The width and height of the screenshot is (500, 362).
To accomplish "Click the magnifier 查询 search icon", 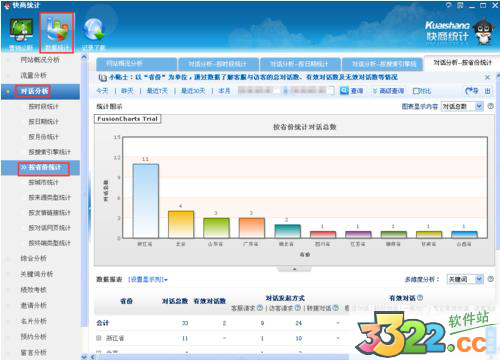I will [344, 91].
